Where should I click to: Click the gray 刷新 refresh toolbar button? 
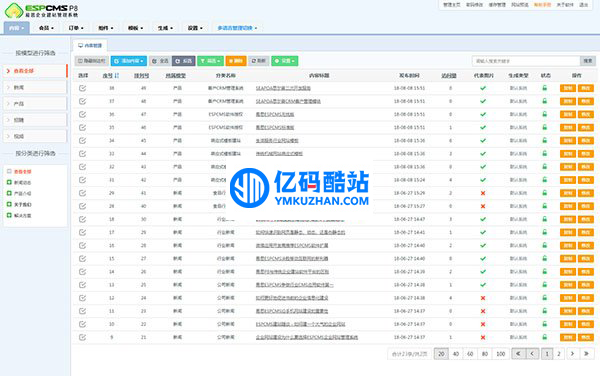pos(259,61)
